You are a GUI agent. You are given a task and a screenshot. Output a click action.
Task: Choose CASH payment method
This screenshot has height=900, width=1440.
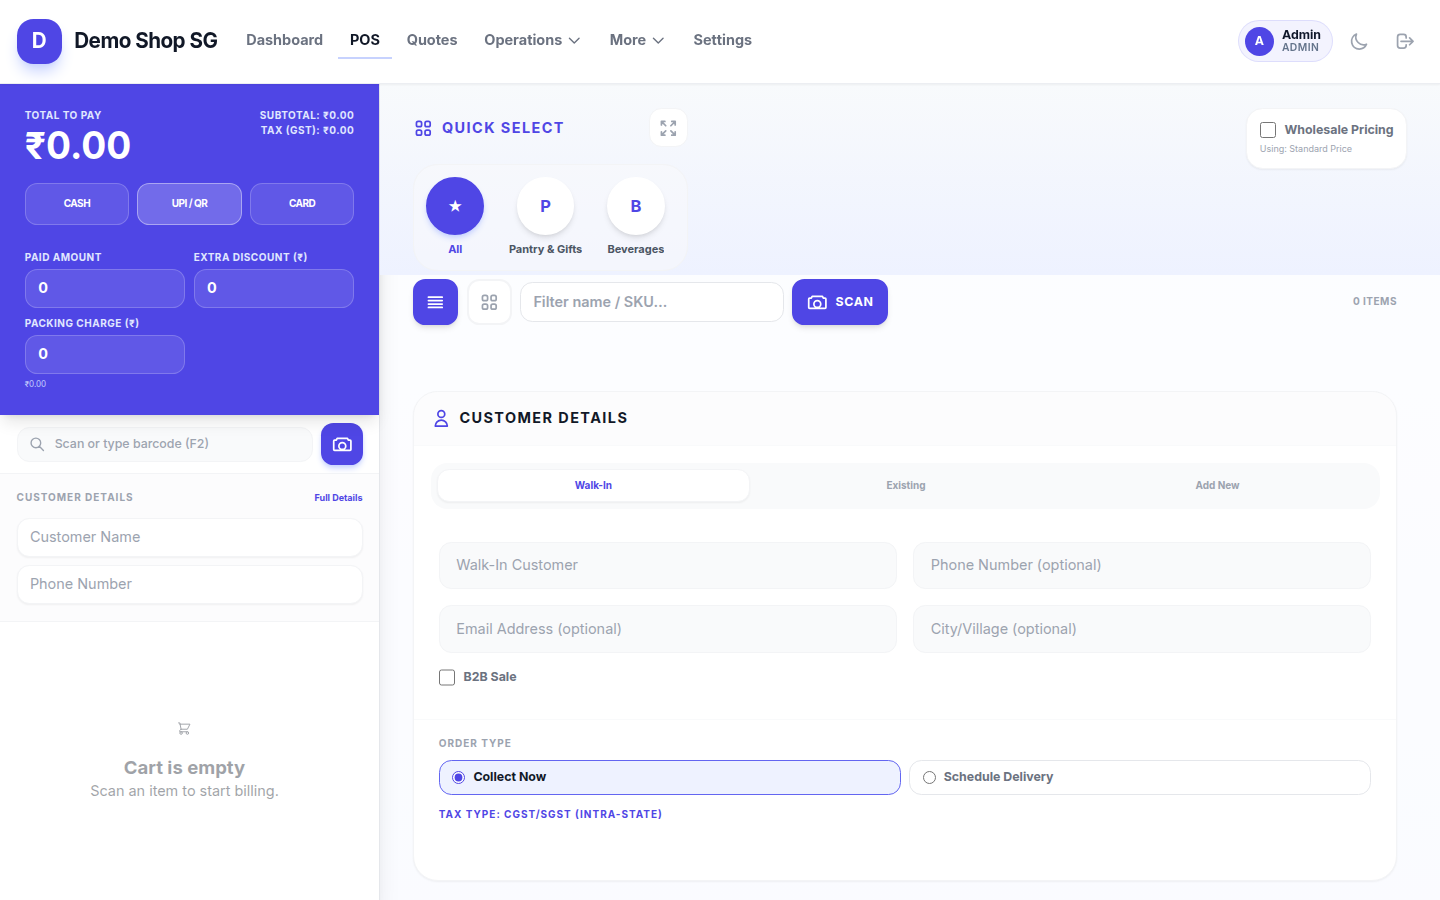[x=77, y=204]
